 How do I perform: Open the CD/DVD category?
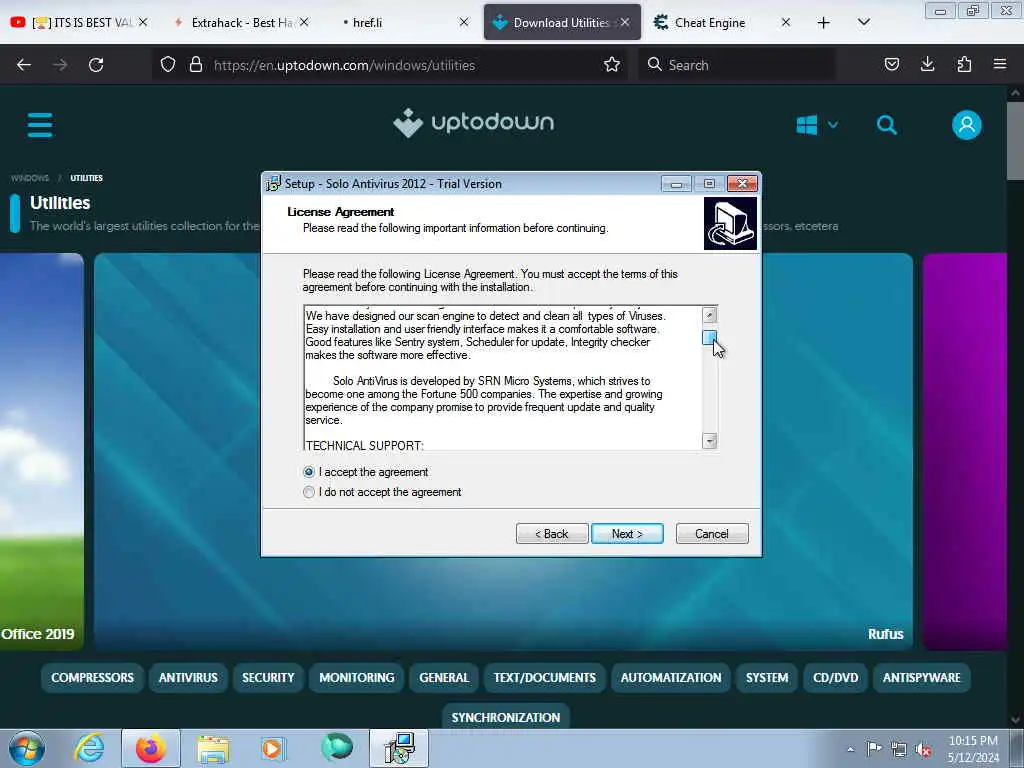click(835, 678)
